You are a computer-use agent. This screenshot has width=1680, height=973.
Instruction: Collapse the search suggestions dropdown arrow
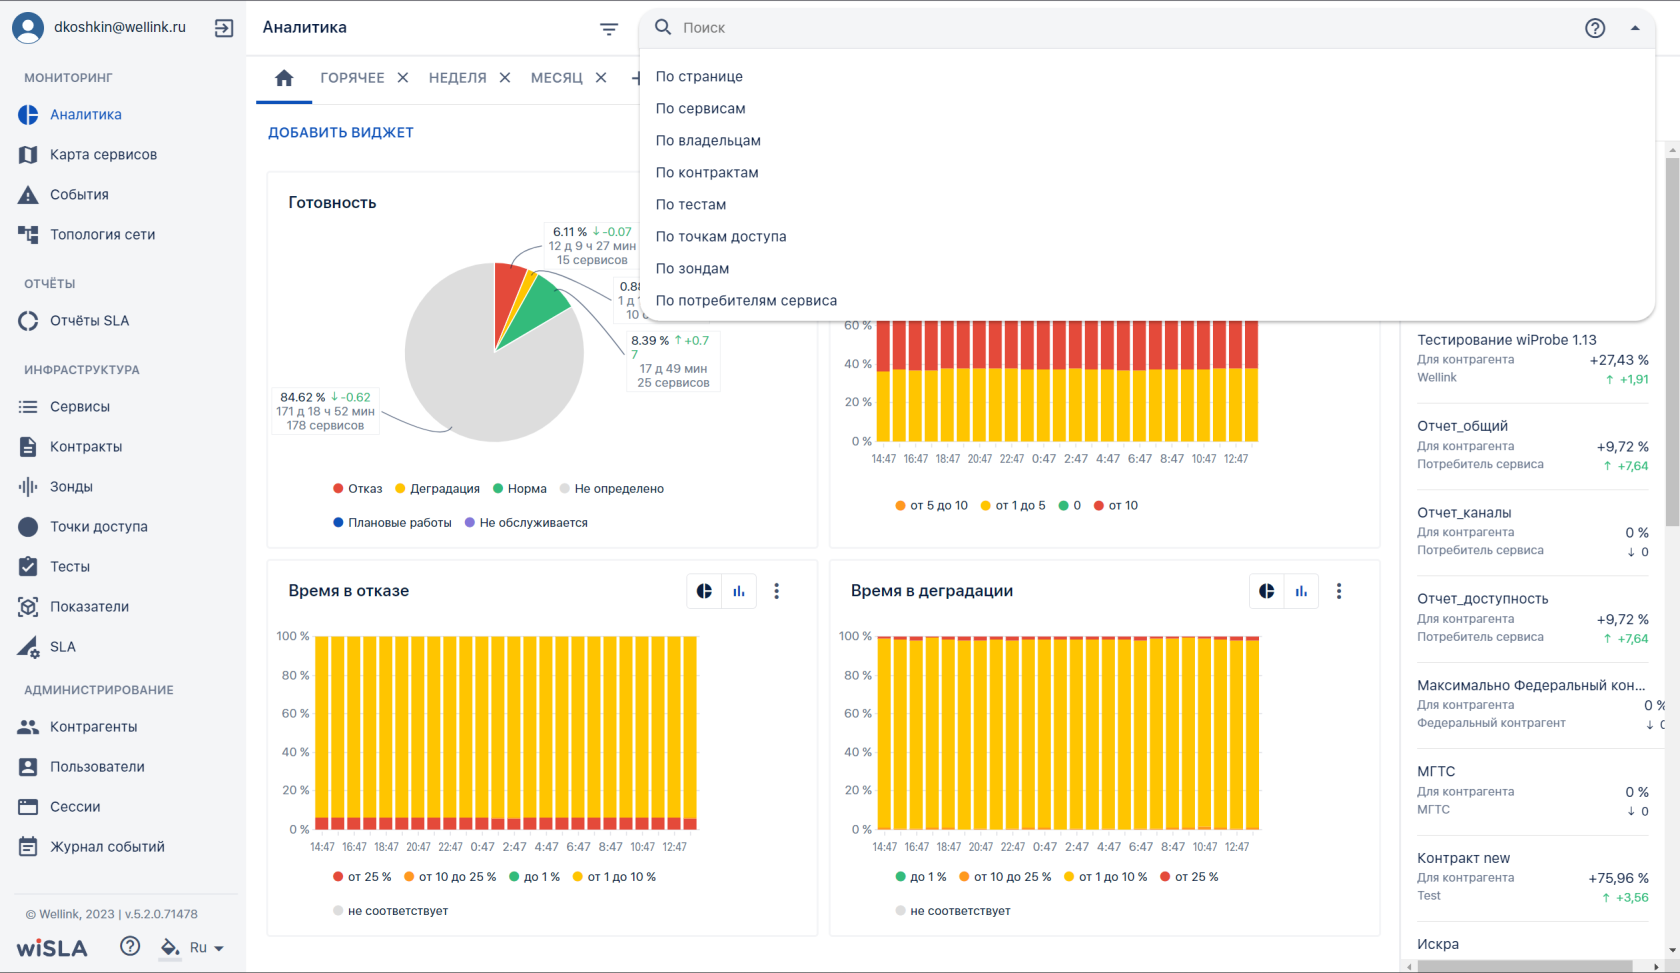[1635, 28]
